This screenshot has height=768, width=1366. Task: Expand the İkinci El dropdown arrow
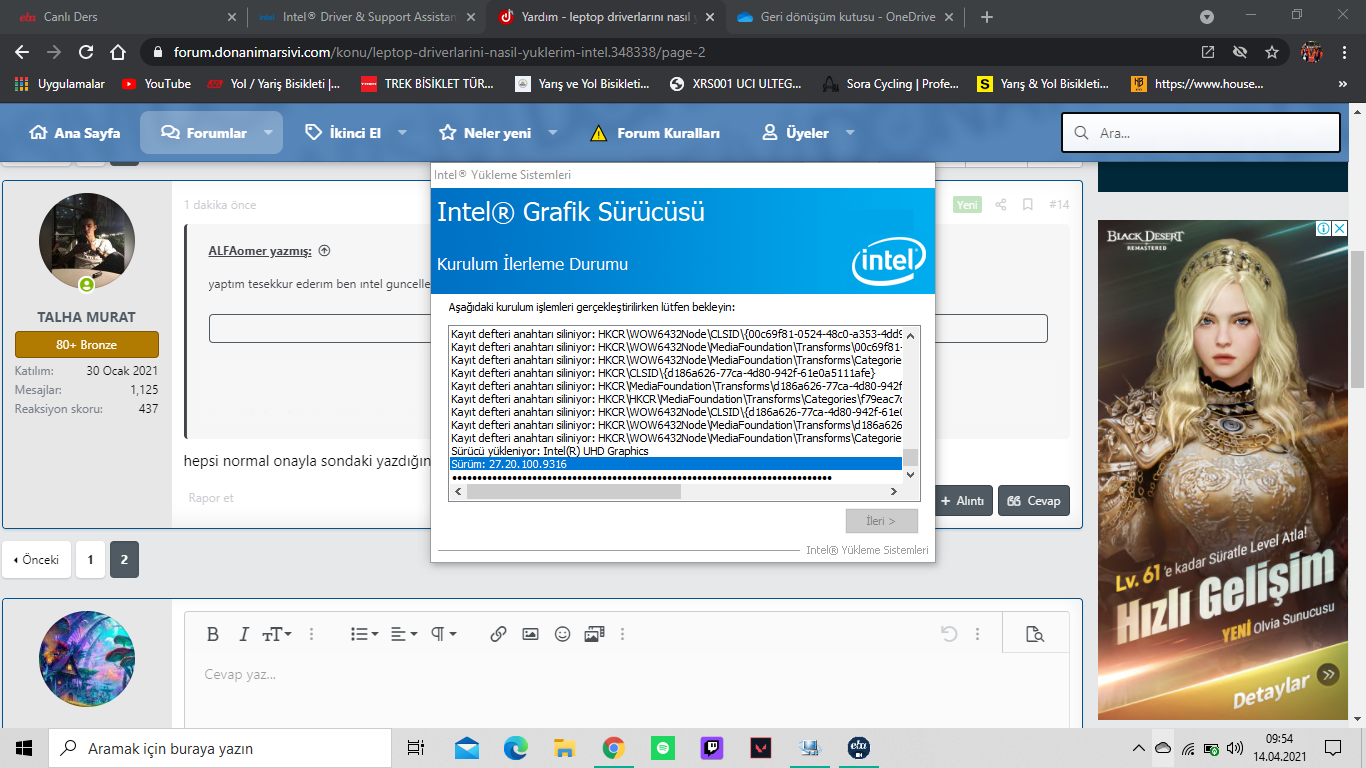pos(403,133)
